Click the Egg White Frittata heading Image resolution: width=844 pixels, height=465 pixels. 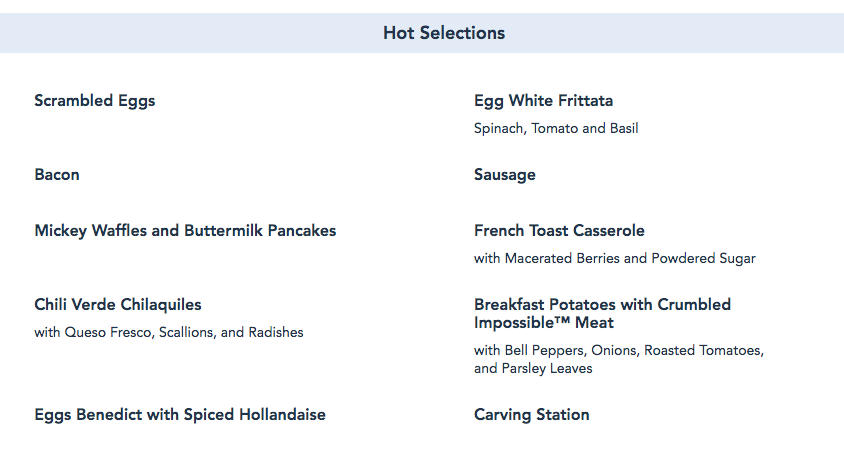click(x=543, y=100)
